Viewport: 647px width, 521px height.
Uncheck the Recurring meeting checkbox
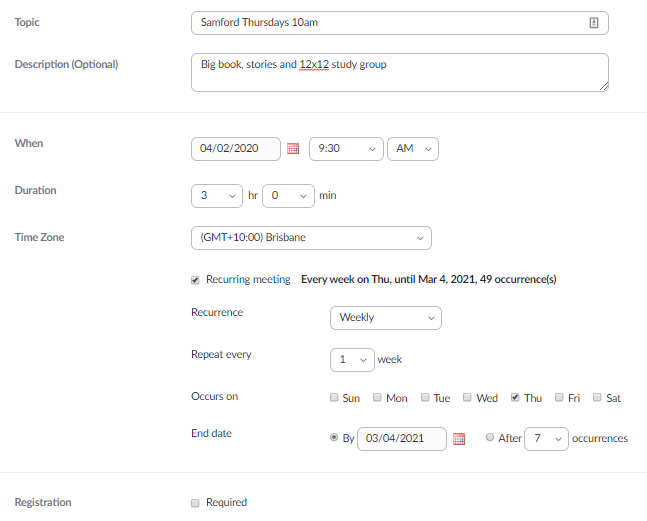[x=195, y=280]
